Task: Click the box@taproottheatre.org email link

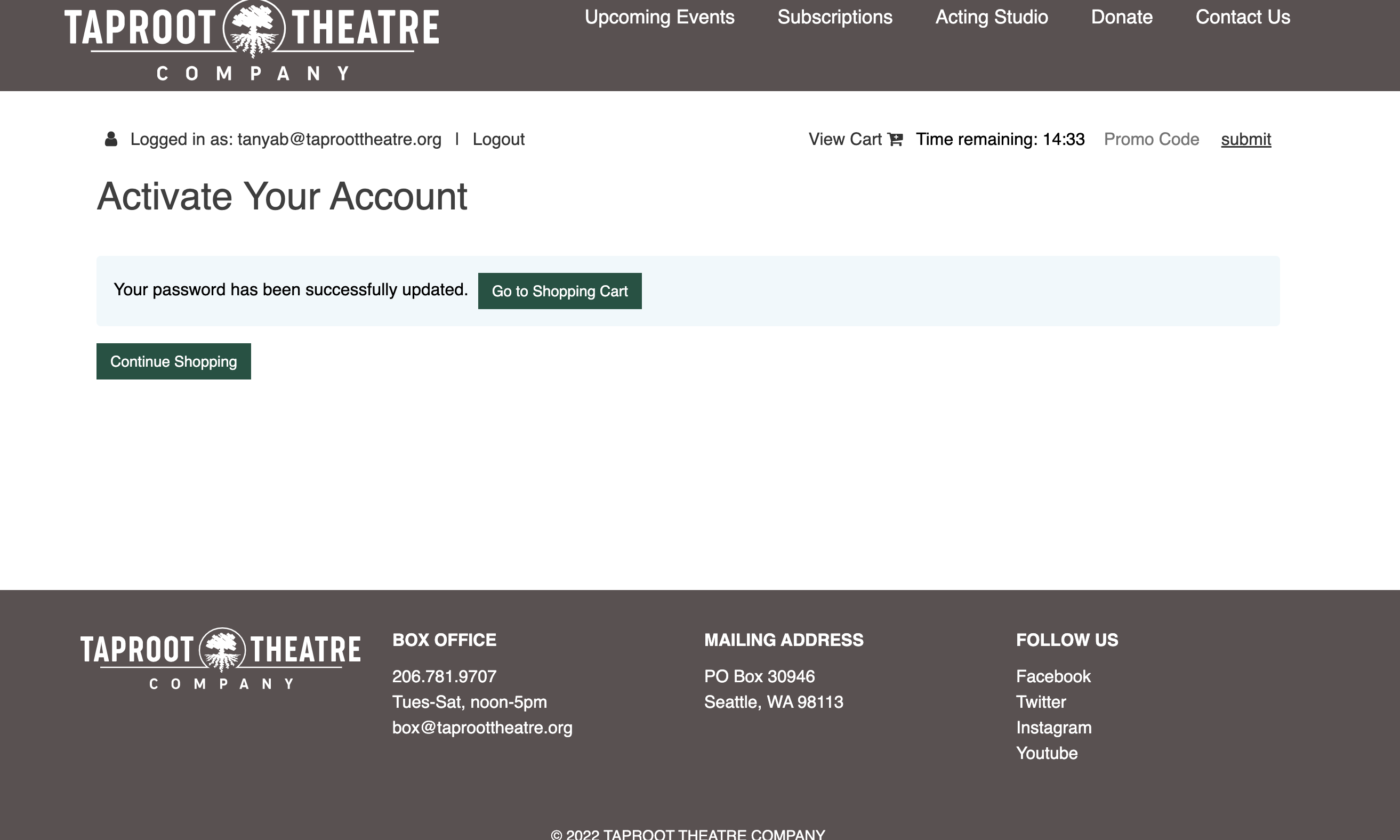Action: (482, 727)
